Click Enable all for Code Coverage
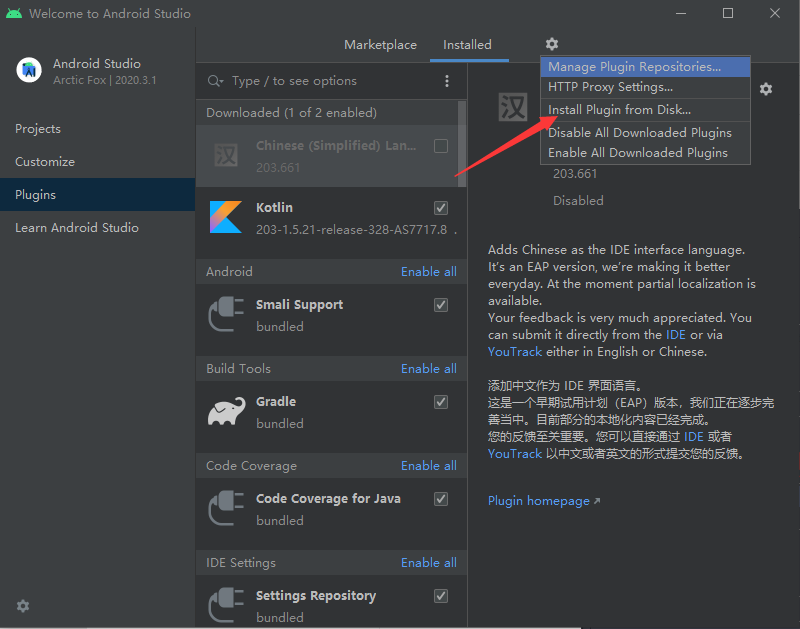Viewport: 800px width, 629px height. coord(429,465)
